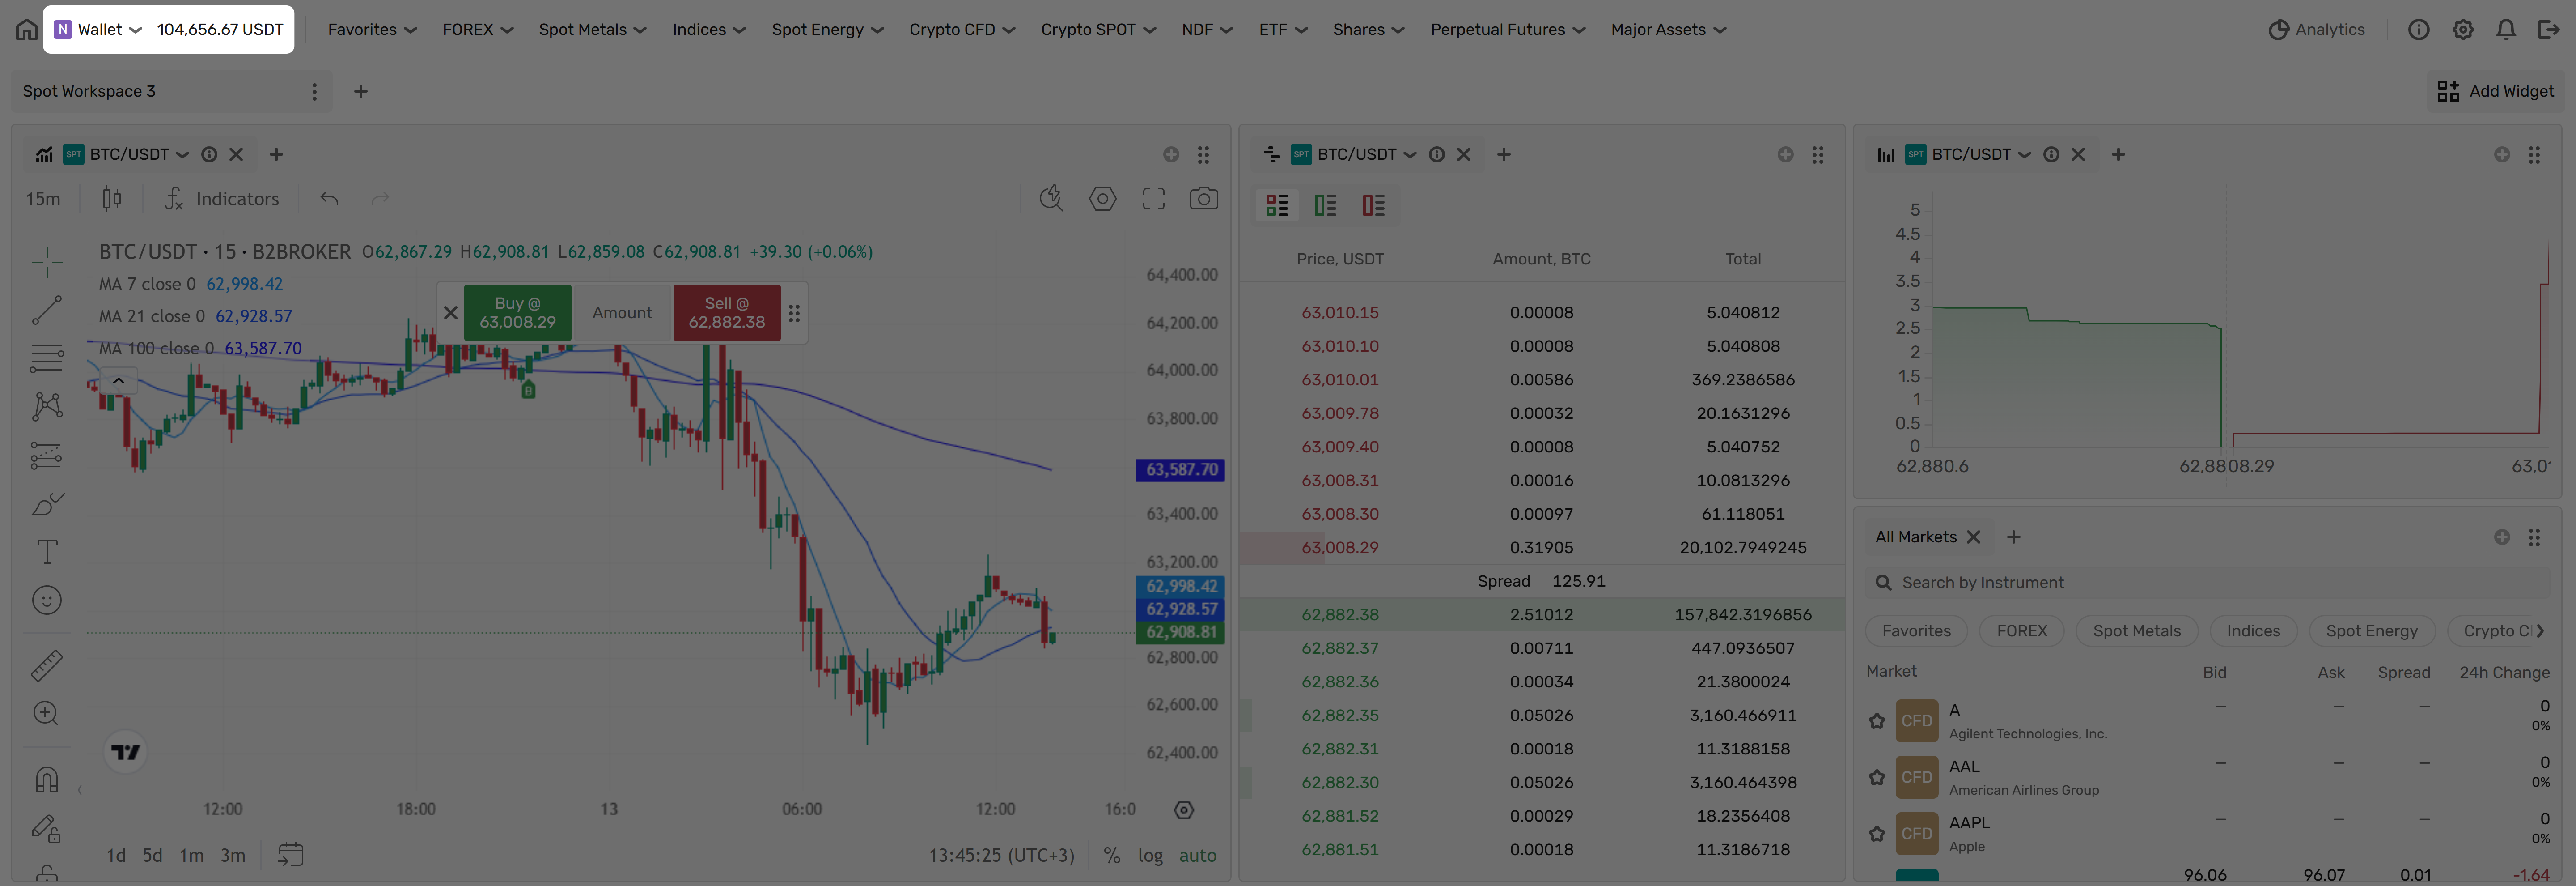2576x886 pixels.
Task: Click the Search by Instrument field
Action: click(2207, 582)
